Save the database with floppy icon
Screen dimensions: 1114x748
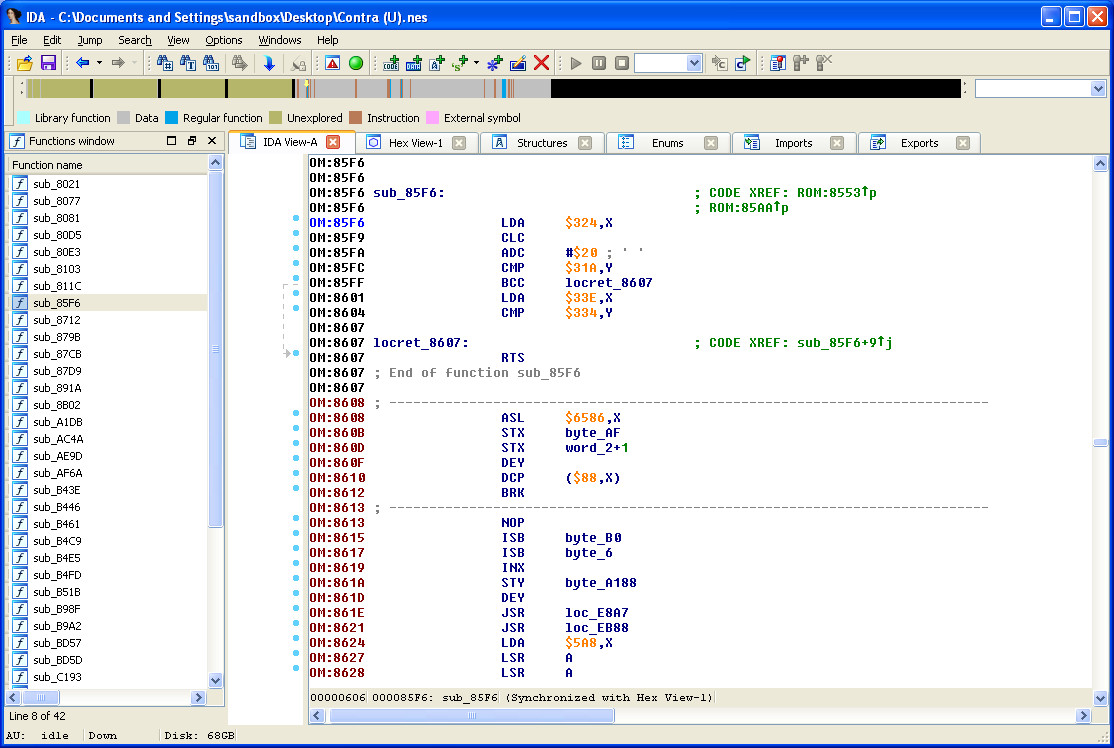tap(47, 63)
